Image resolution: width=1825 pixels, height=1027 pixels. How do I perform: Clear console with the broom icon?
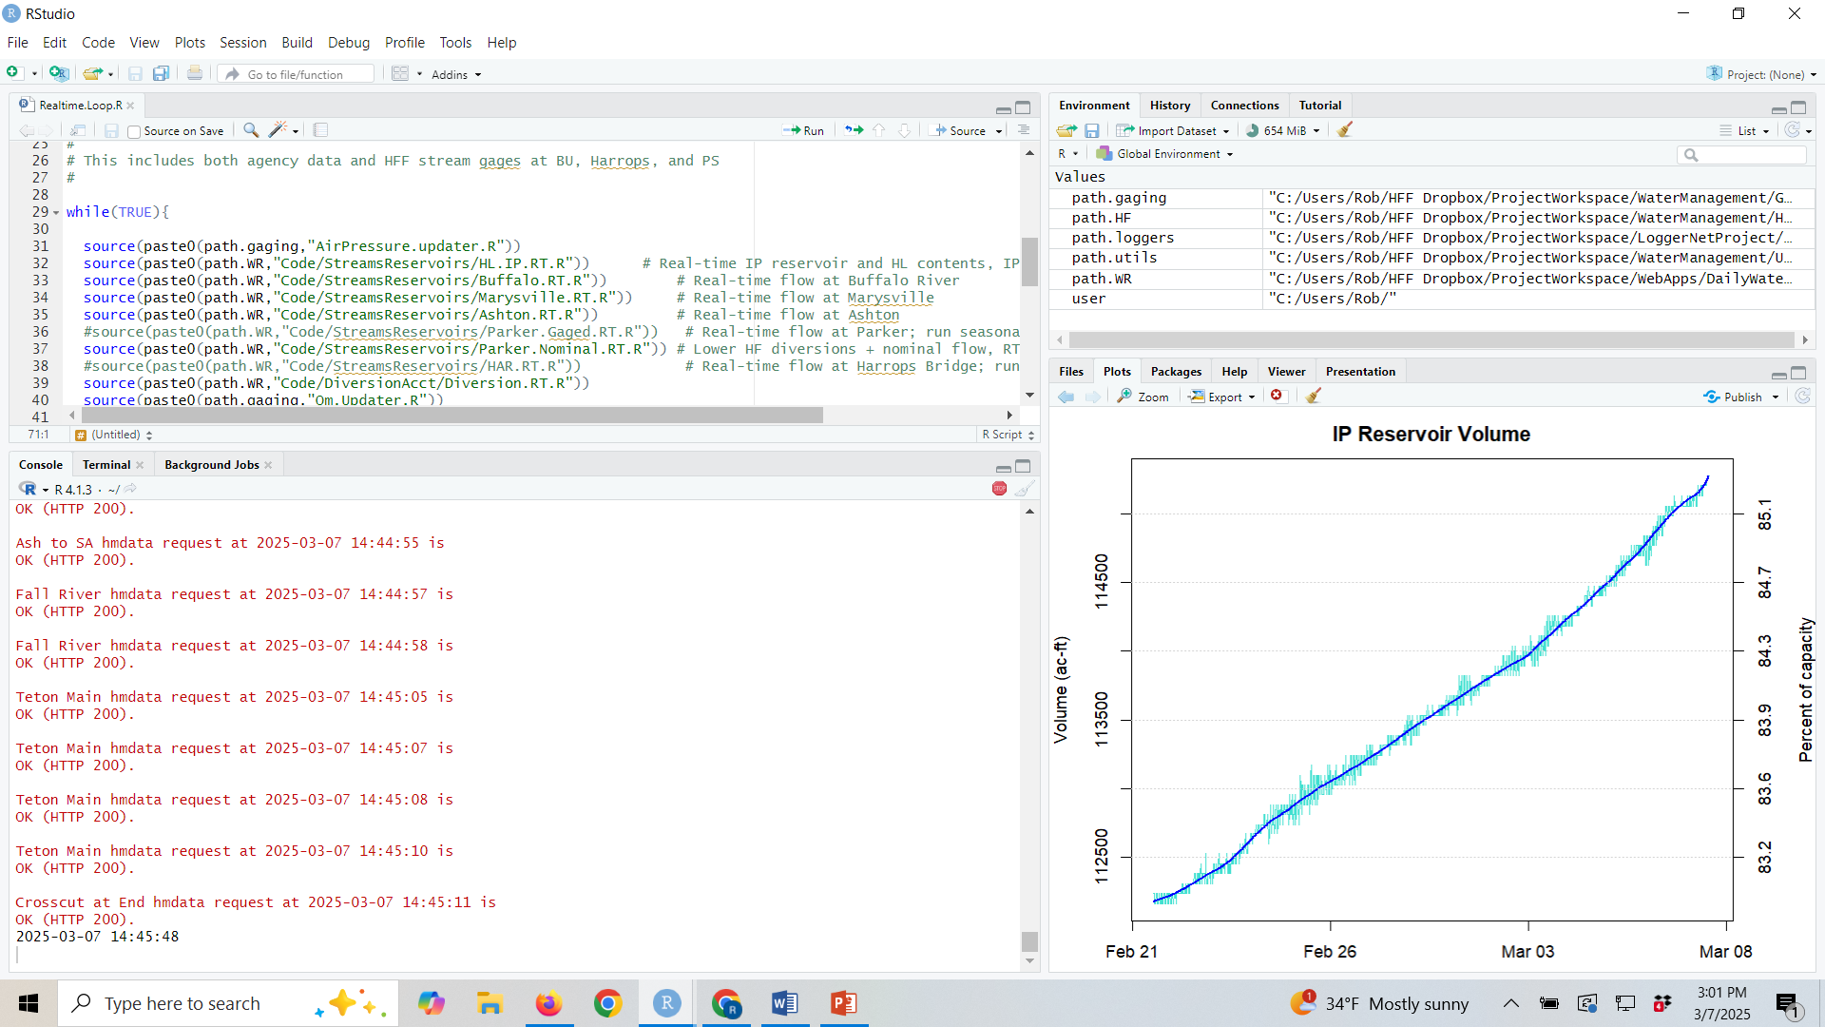(1024, 488)
